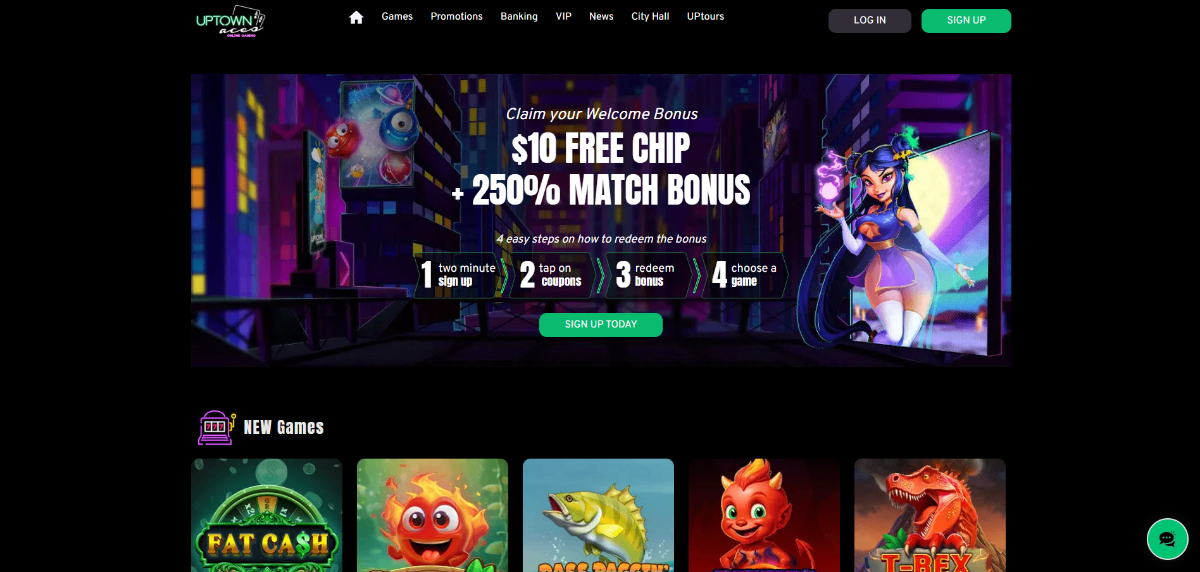Open the red devil character game thumbnail
Image resolution: width=1200 pixels, height=572 pixels.
[x=764, y=515]
